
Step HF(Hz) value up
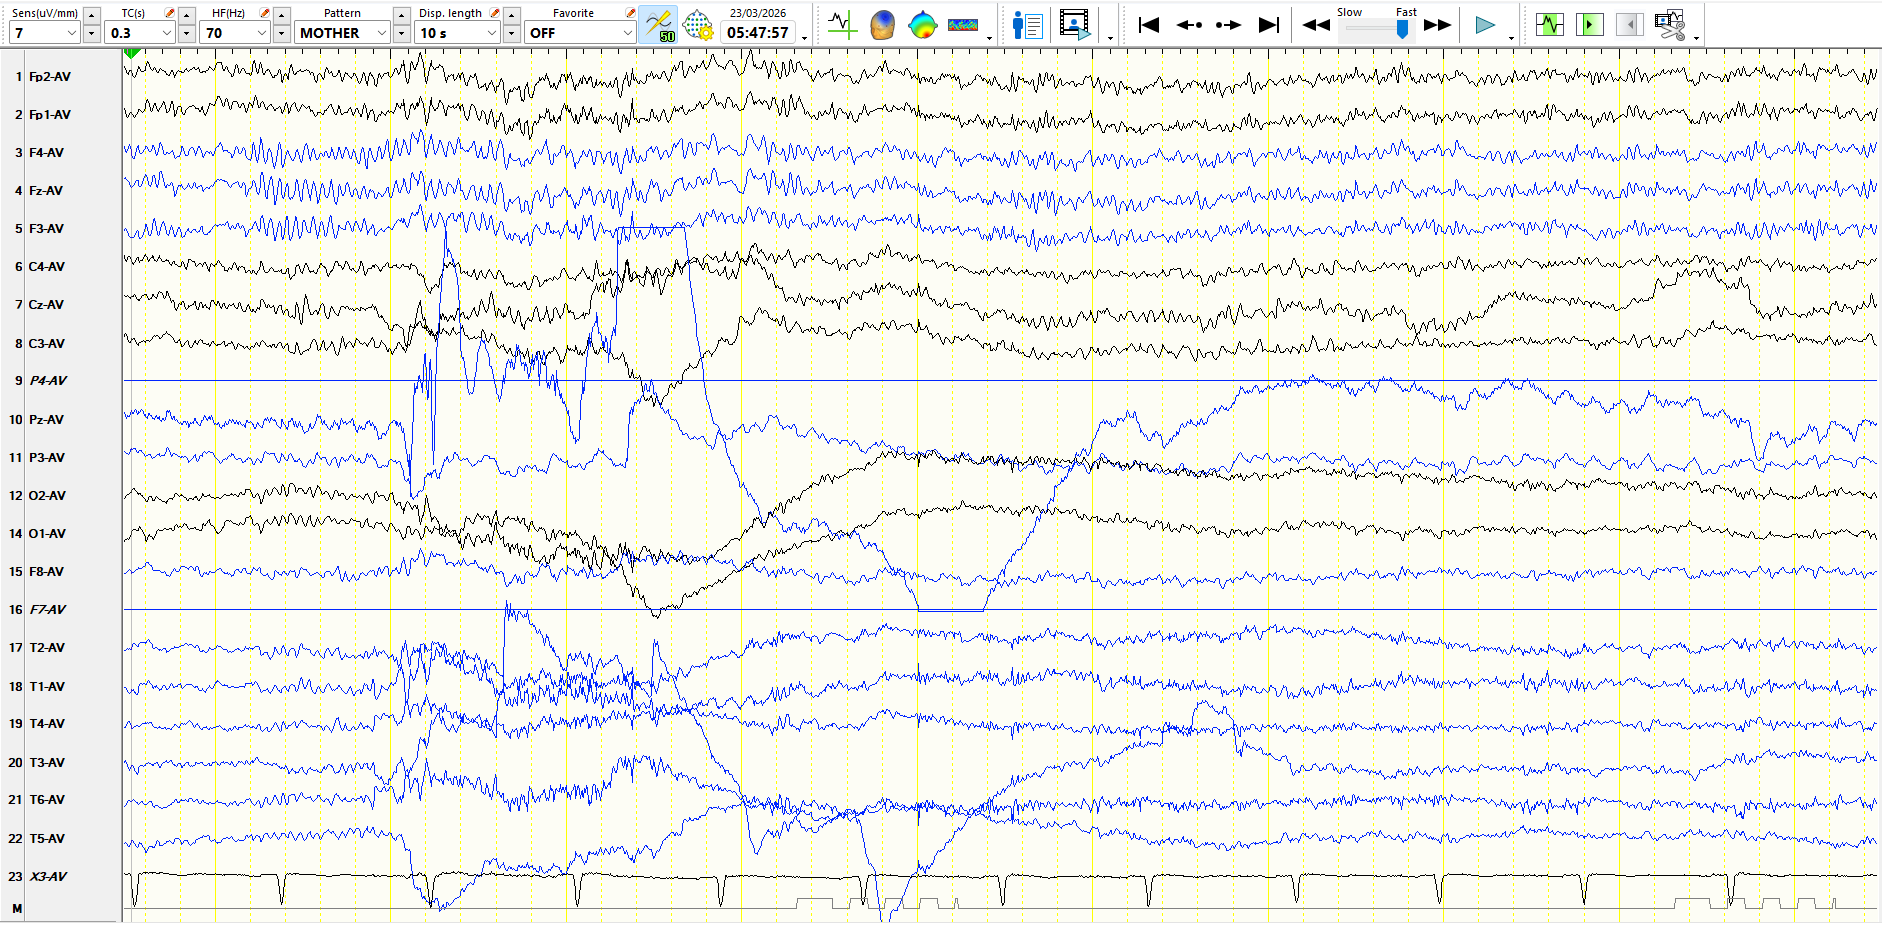coord(282,15)
